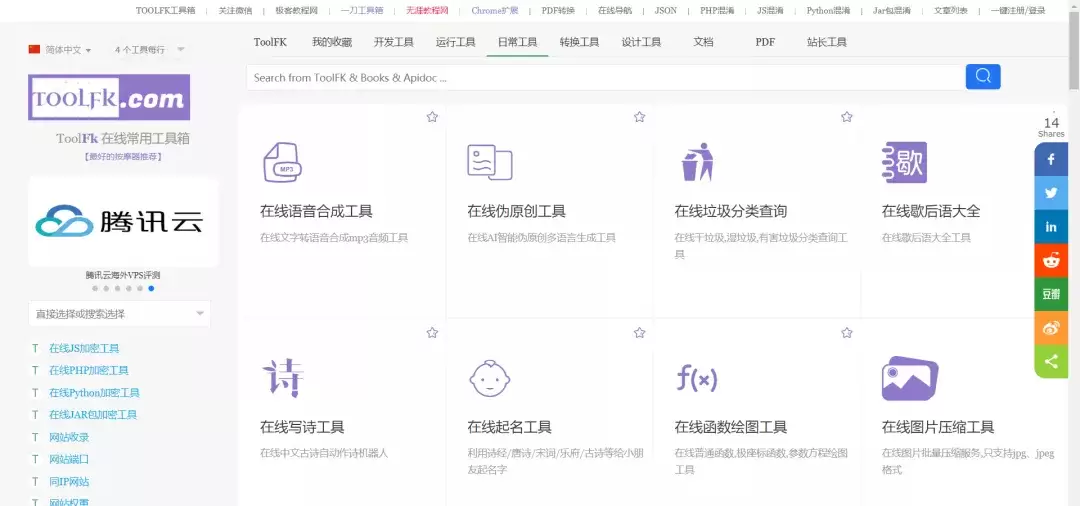Open the image compression picture icon
Image resolution: width=1080 pixels, height=506 pixels.
[910, 378]
